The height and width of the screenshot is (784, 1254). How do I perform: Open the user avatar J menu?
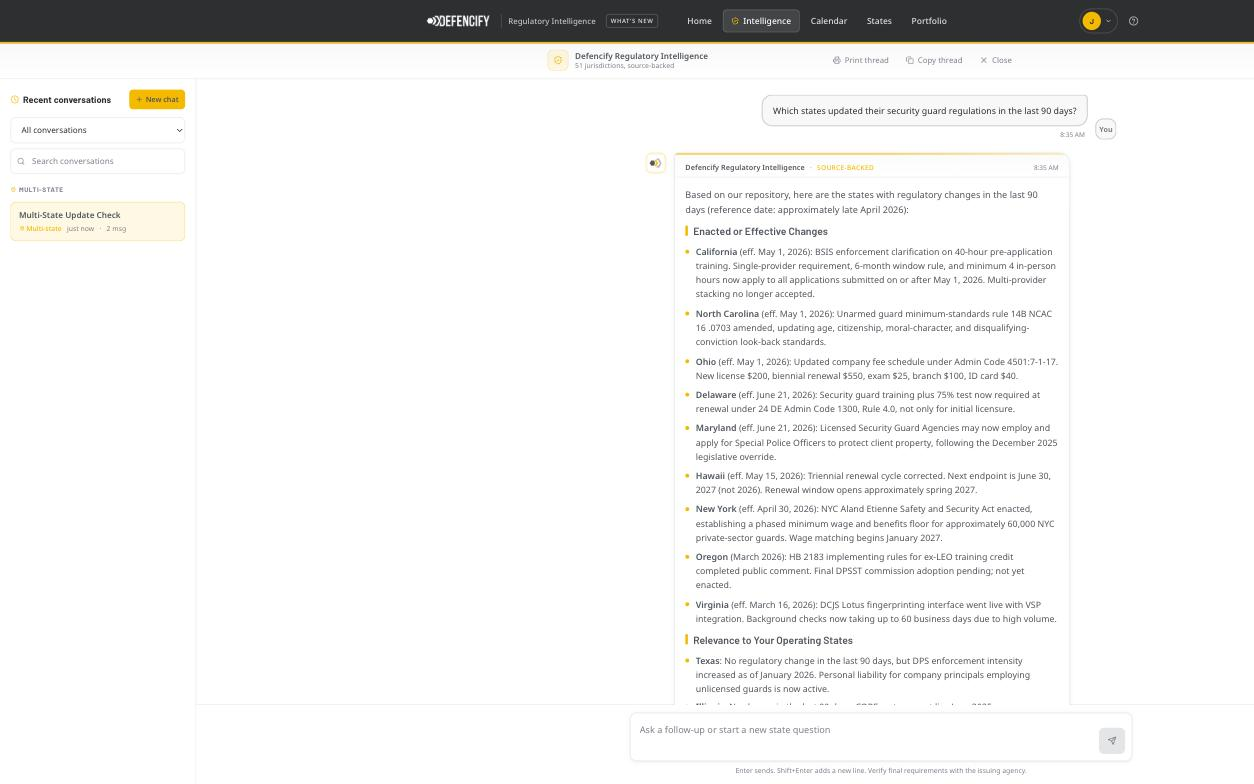click(x=1098, y=20)
